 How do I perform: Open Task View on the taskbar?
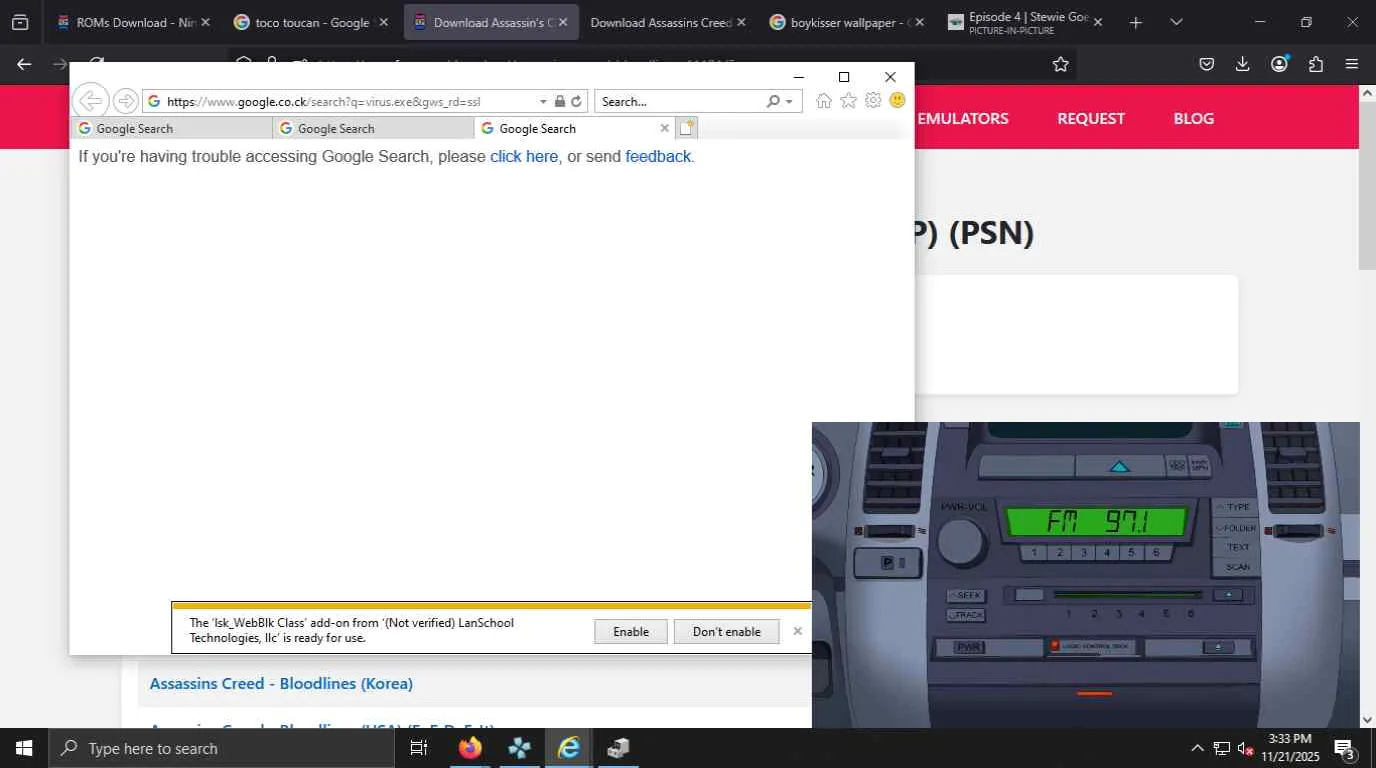[x=419, y=748]
